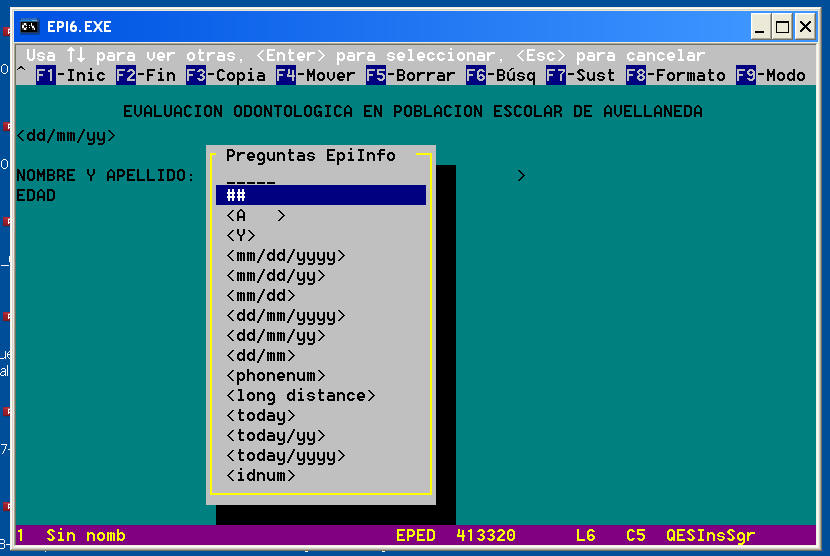This screenshot has width=830, height=556.
Task: Select the _____ text field entry
Action: tap(250, 180)
